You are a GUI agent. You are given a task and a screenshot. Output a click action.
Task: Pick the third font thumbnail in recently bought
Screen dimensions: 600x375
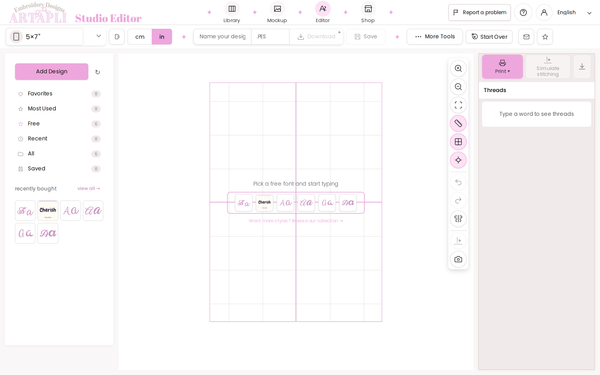(70, 210)
